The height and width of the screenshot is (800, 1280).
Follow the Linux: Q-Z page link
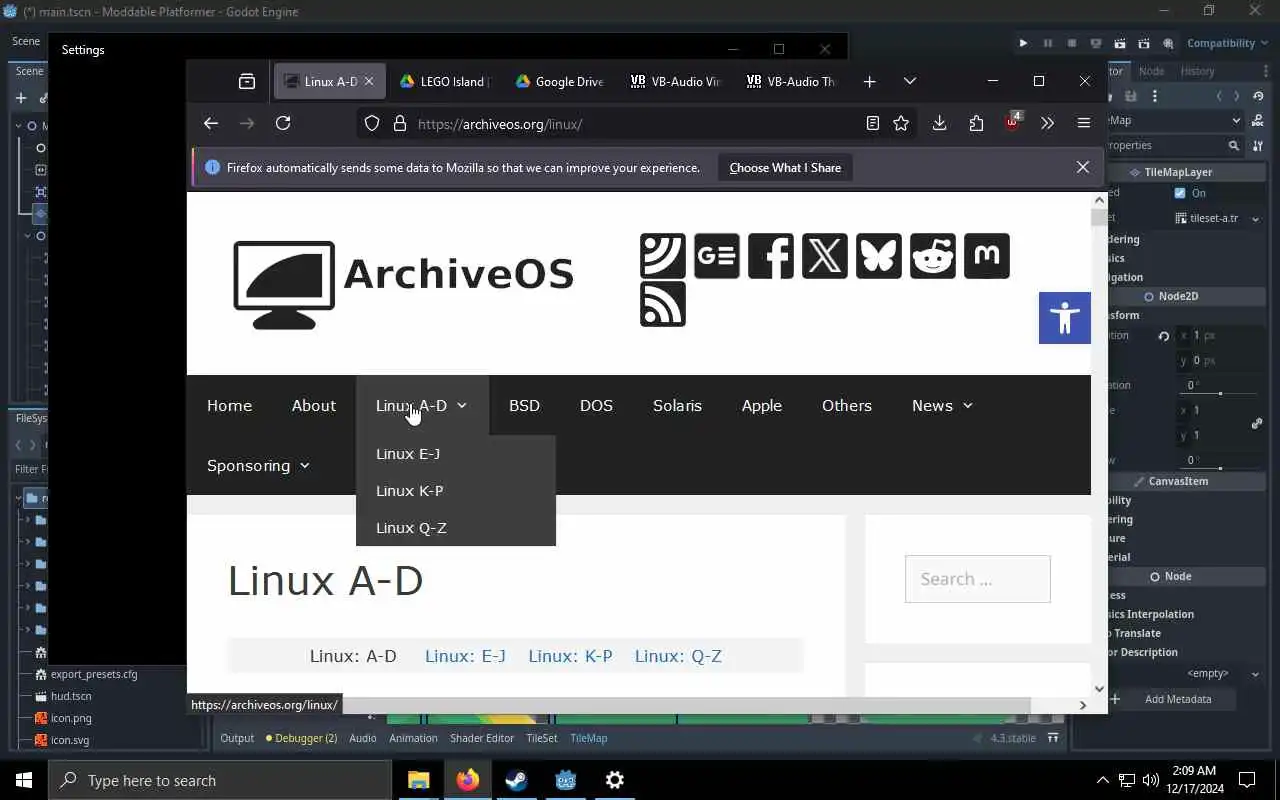(x=678, y=656)
